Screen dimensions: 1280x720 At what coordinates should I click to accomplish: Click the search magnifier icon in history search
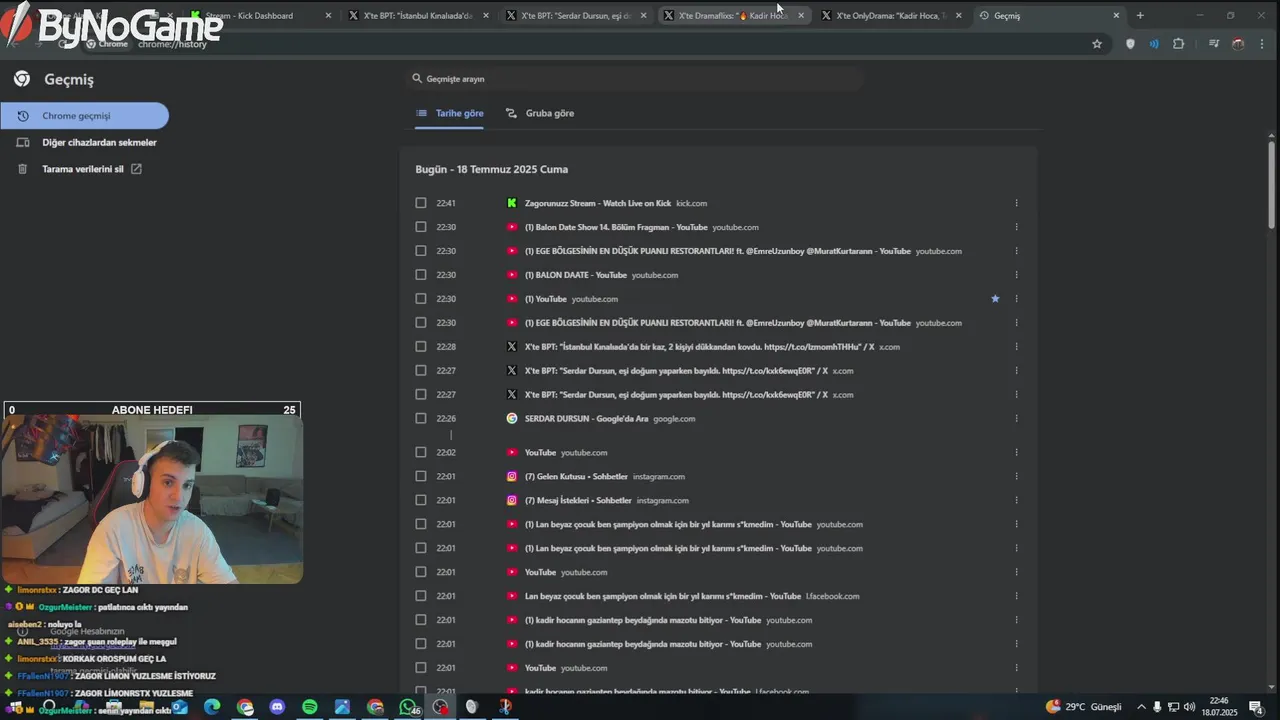pos(417,78)
